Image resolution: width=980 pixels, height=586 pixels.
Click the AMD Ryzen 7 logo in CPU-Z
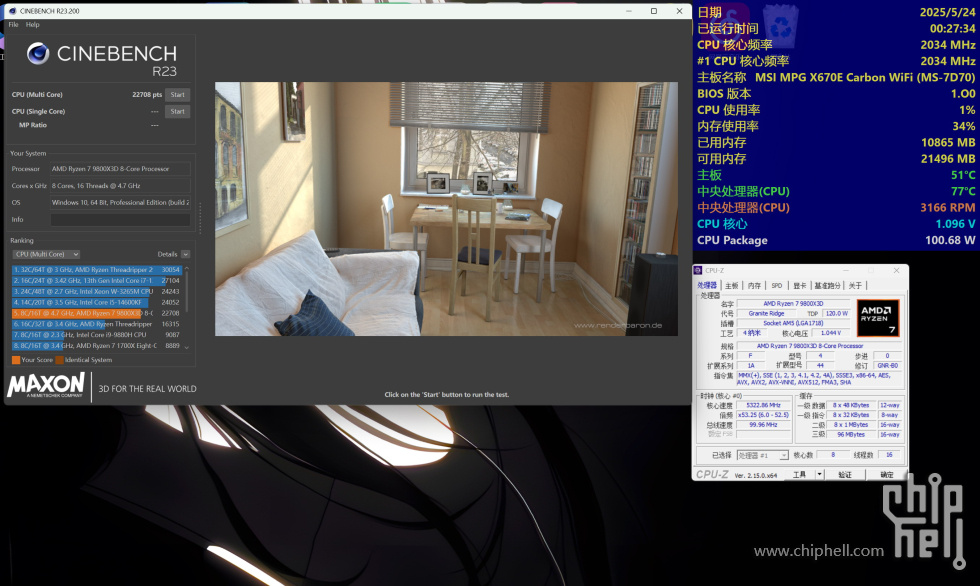tap(878, 318)
